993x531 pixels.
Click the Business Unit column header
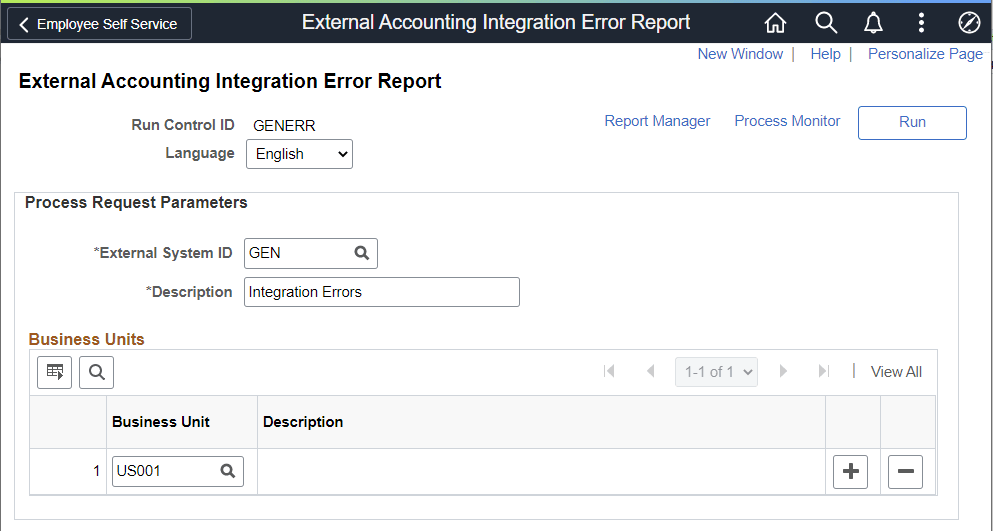click(x=161, y=422)
